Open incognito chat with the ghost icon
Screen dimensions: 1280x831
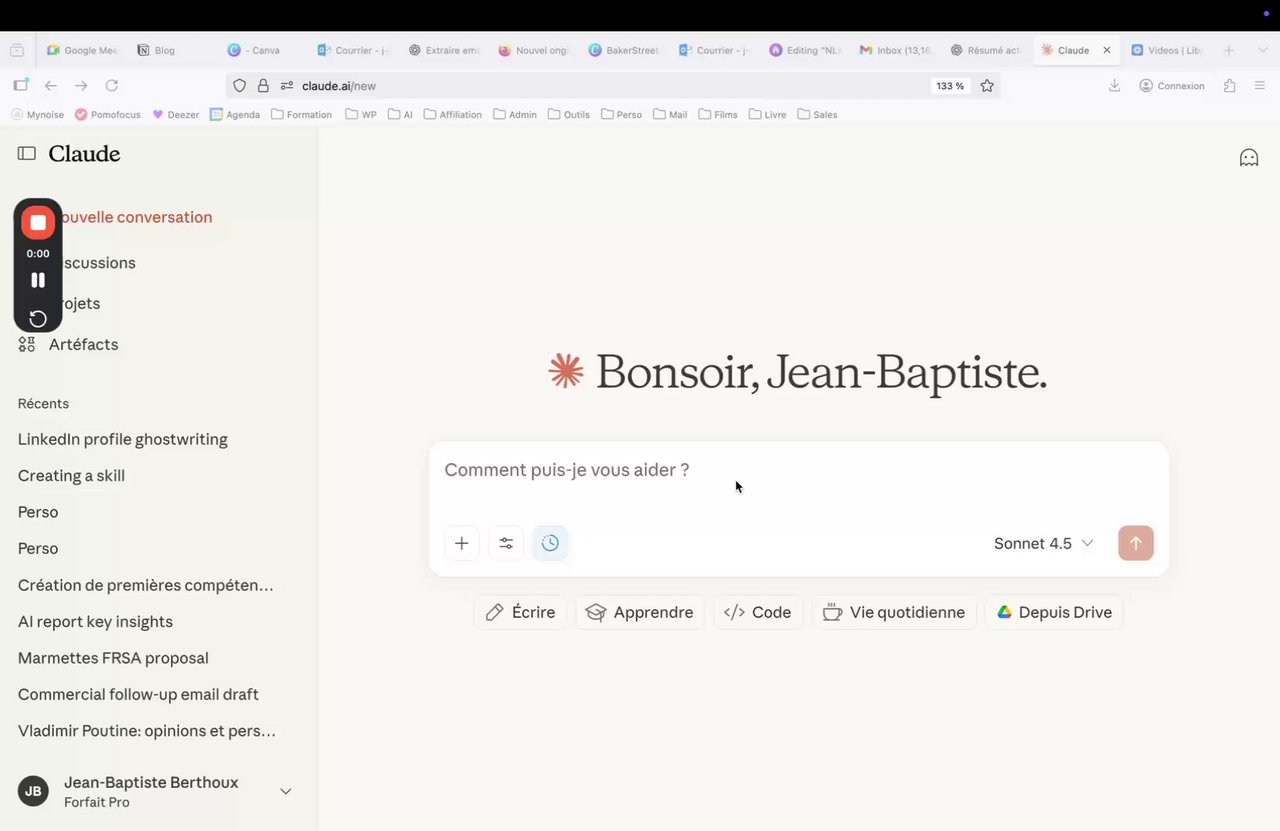[1249, 158]
